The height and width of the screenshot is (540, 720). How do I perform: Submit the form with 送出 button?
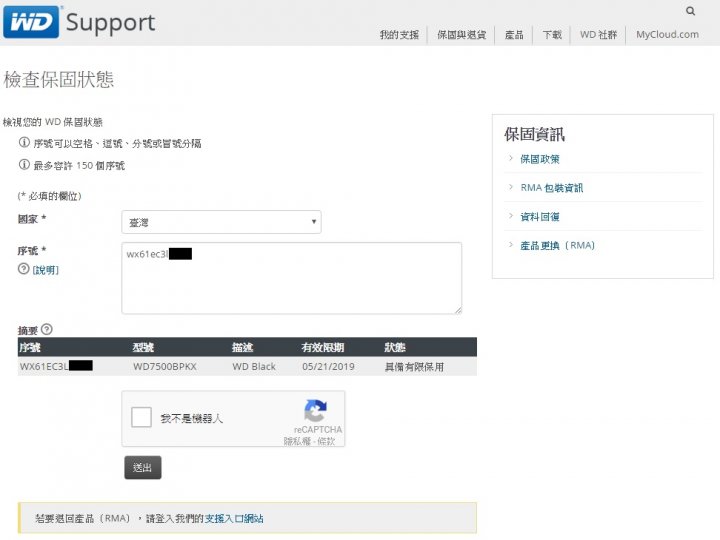(x=143, y=467)
